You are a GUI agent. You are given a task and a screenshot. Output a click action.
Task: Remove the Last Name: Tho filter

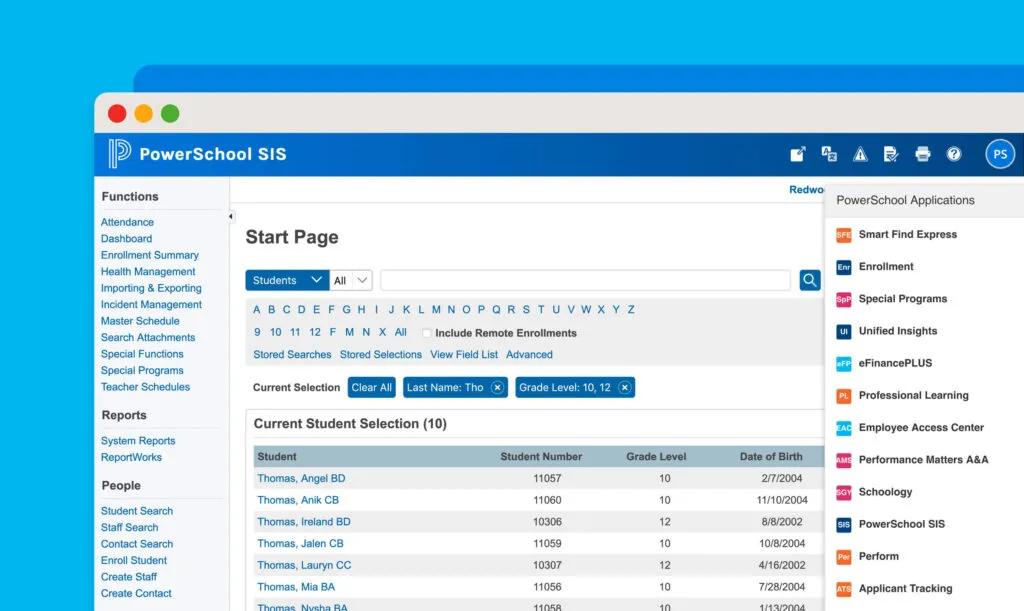tap(497, 388)
